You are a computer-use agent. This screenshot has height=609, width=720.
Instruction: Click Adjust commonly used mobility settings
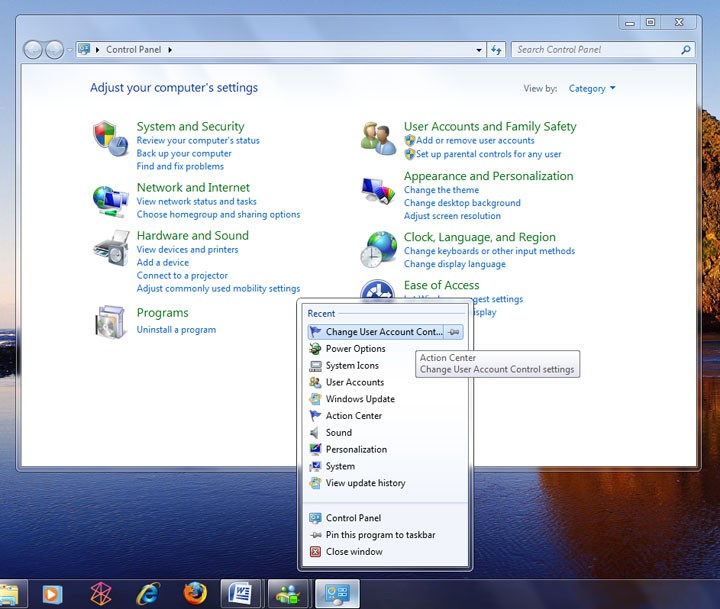pos(218,288)
